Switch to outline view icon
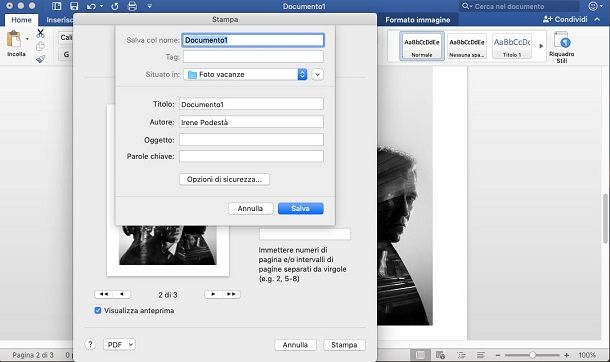 pos(461,355)
